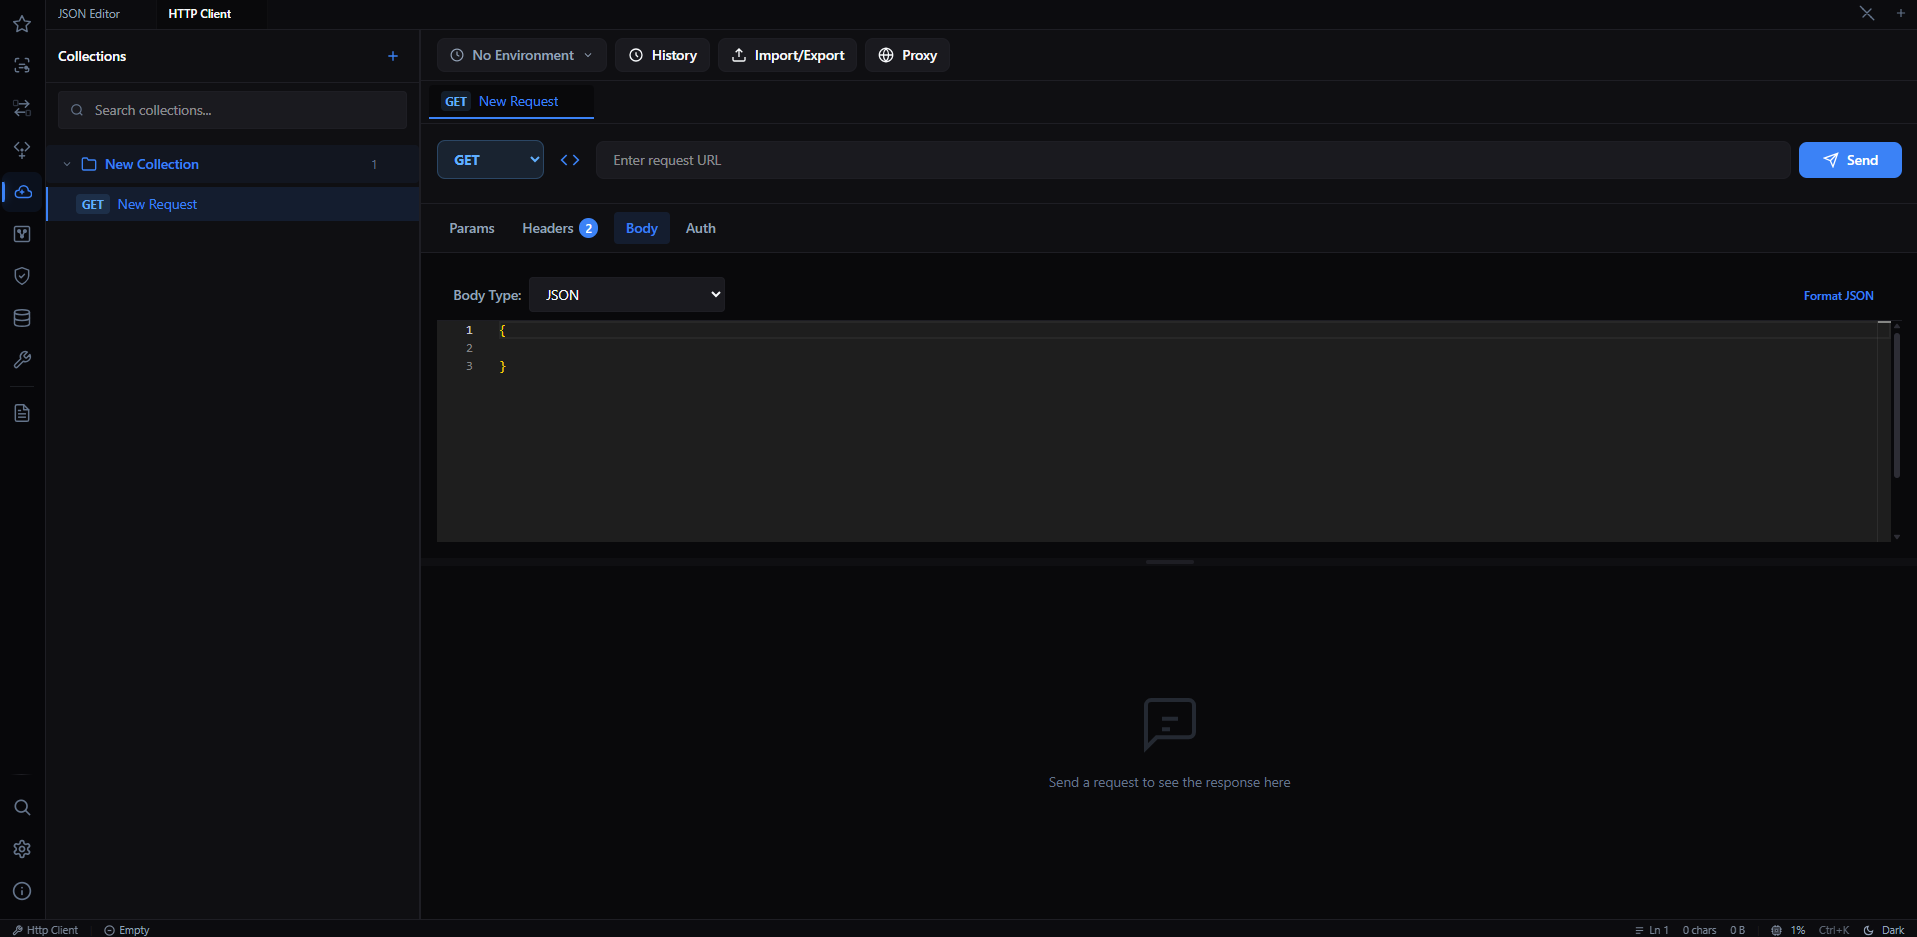Select the cloud HTTP Client sidebar icon
This screenshot has width=1917, height=937.
click(x=21, y=193)
